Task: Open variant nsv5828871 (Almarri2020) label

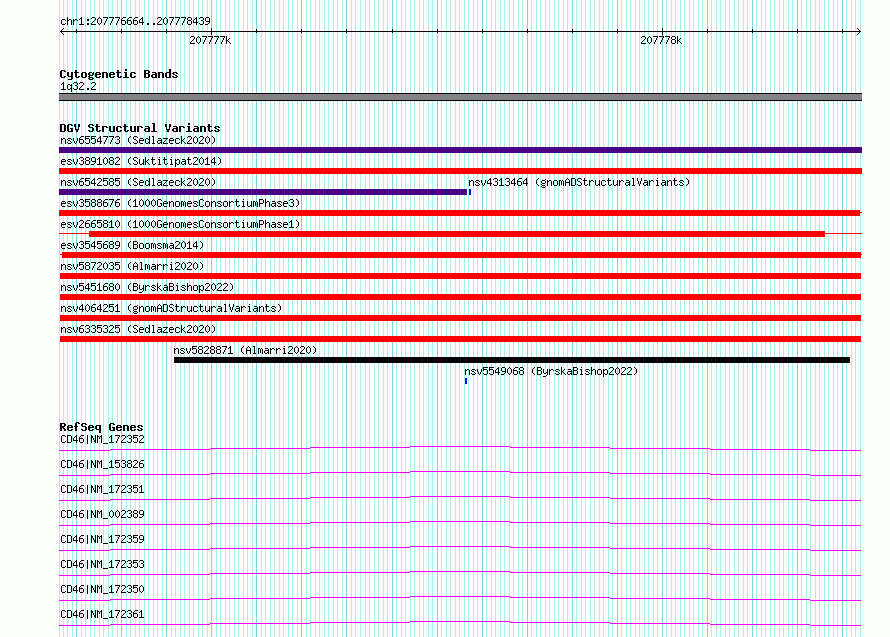Action: coord(245,350)
